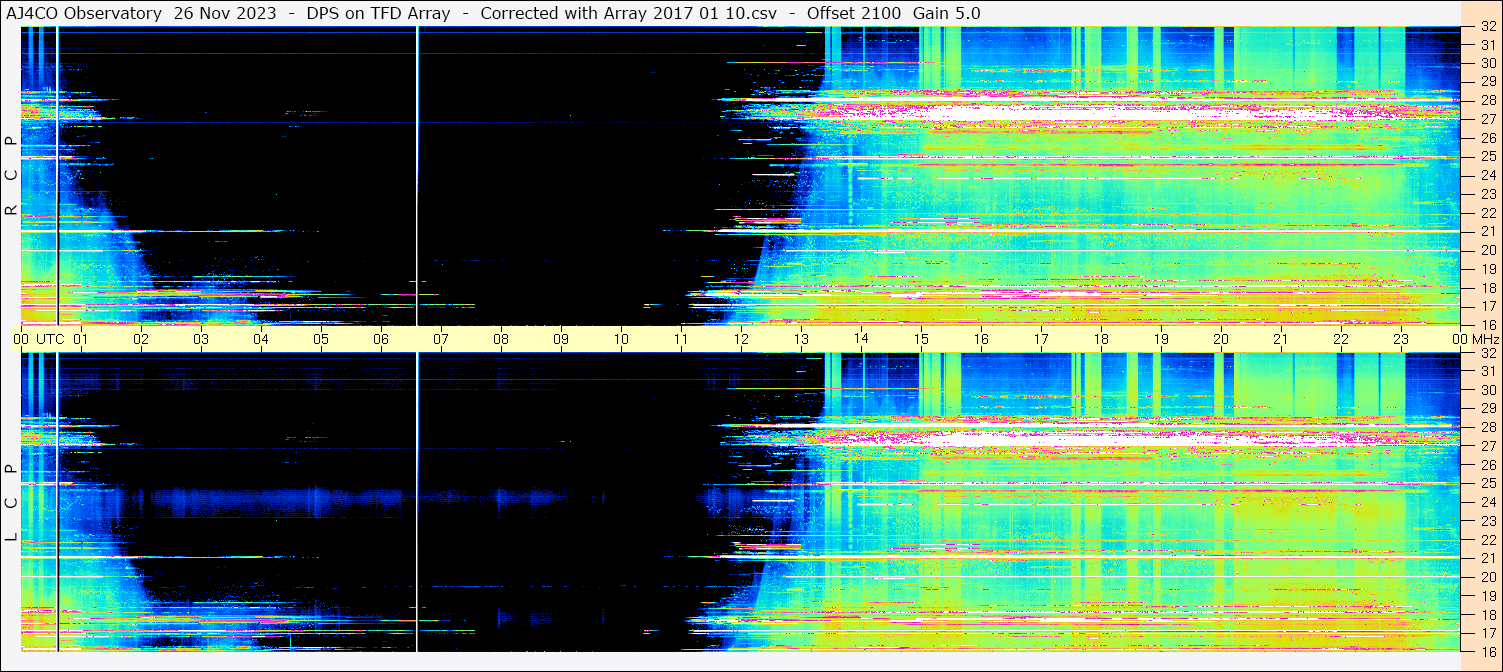Click the 'AJ4CO Observatory' title text
Image resolution: width=1503 pixels, height=672 pixels.
tap(84, 13)
